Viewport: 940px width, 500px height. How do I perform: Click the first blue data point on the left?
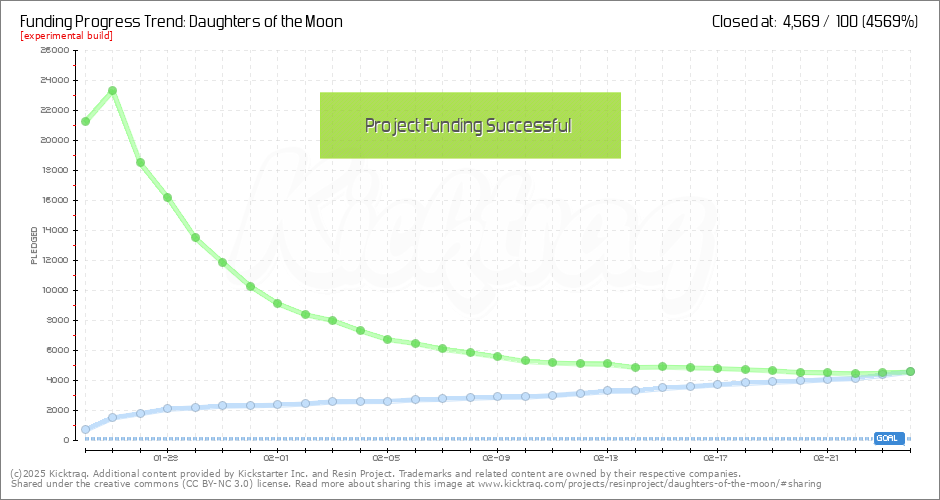(86, 429)
